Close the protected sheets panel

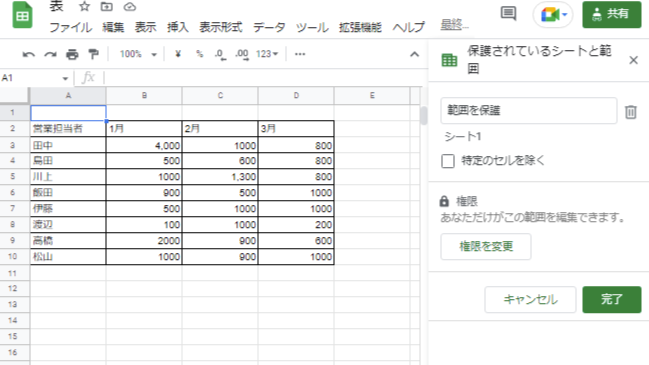pyautogui.click(x=633, y=60)
